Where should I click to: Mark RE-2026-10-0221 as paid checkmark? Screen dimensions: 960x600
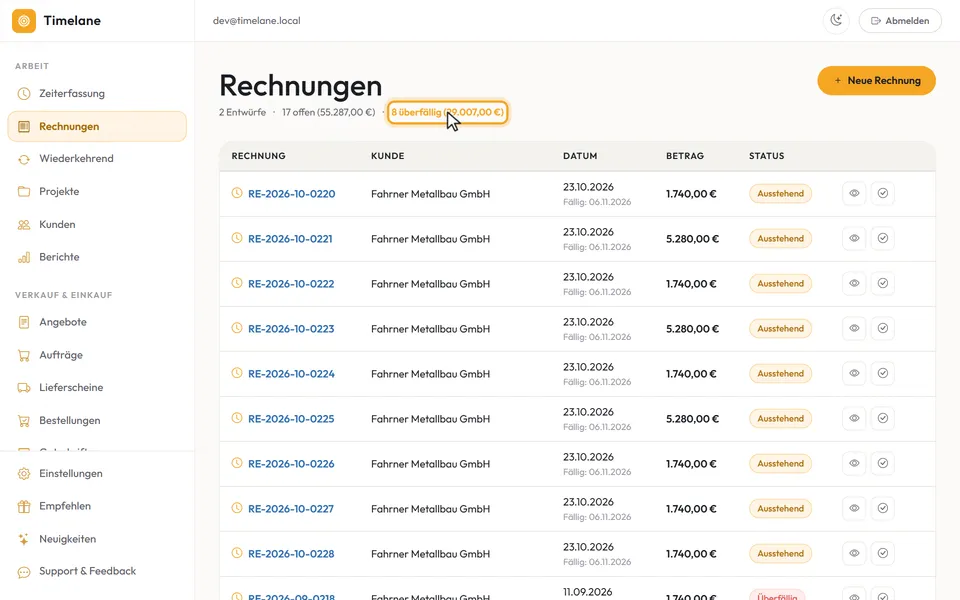883,238
